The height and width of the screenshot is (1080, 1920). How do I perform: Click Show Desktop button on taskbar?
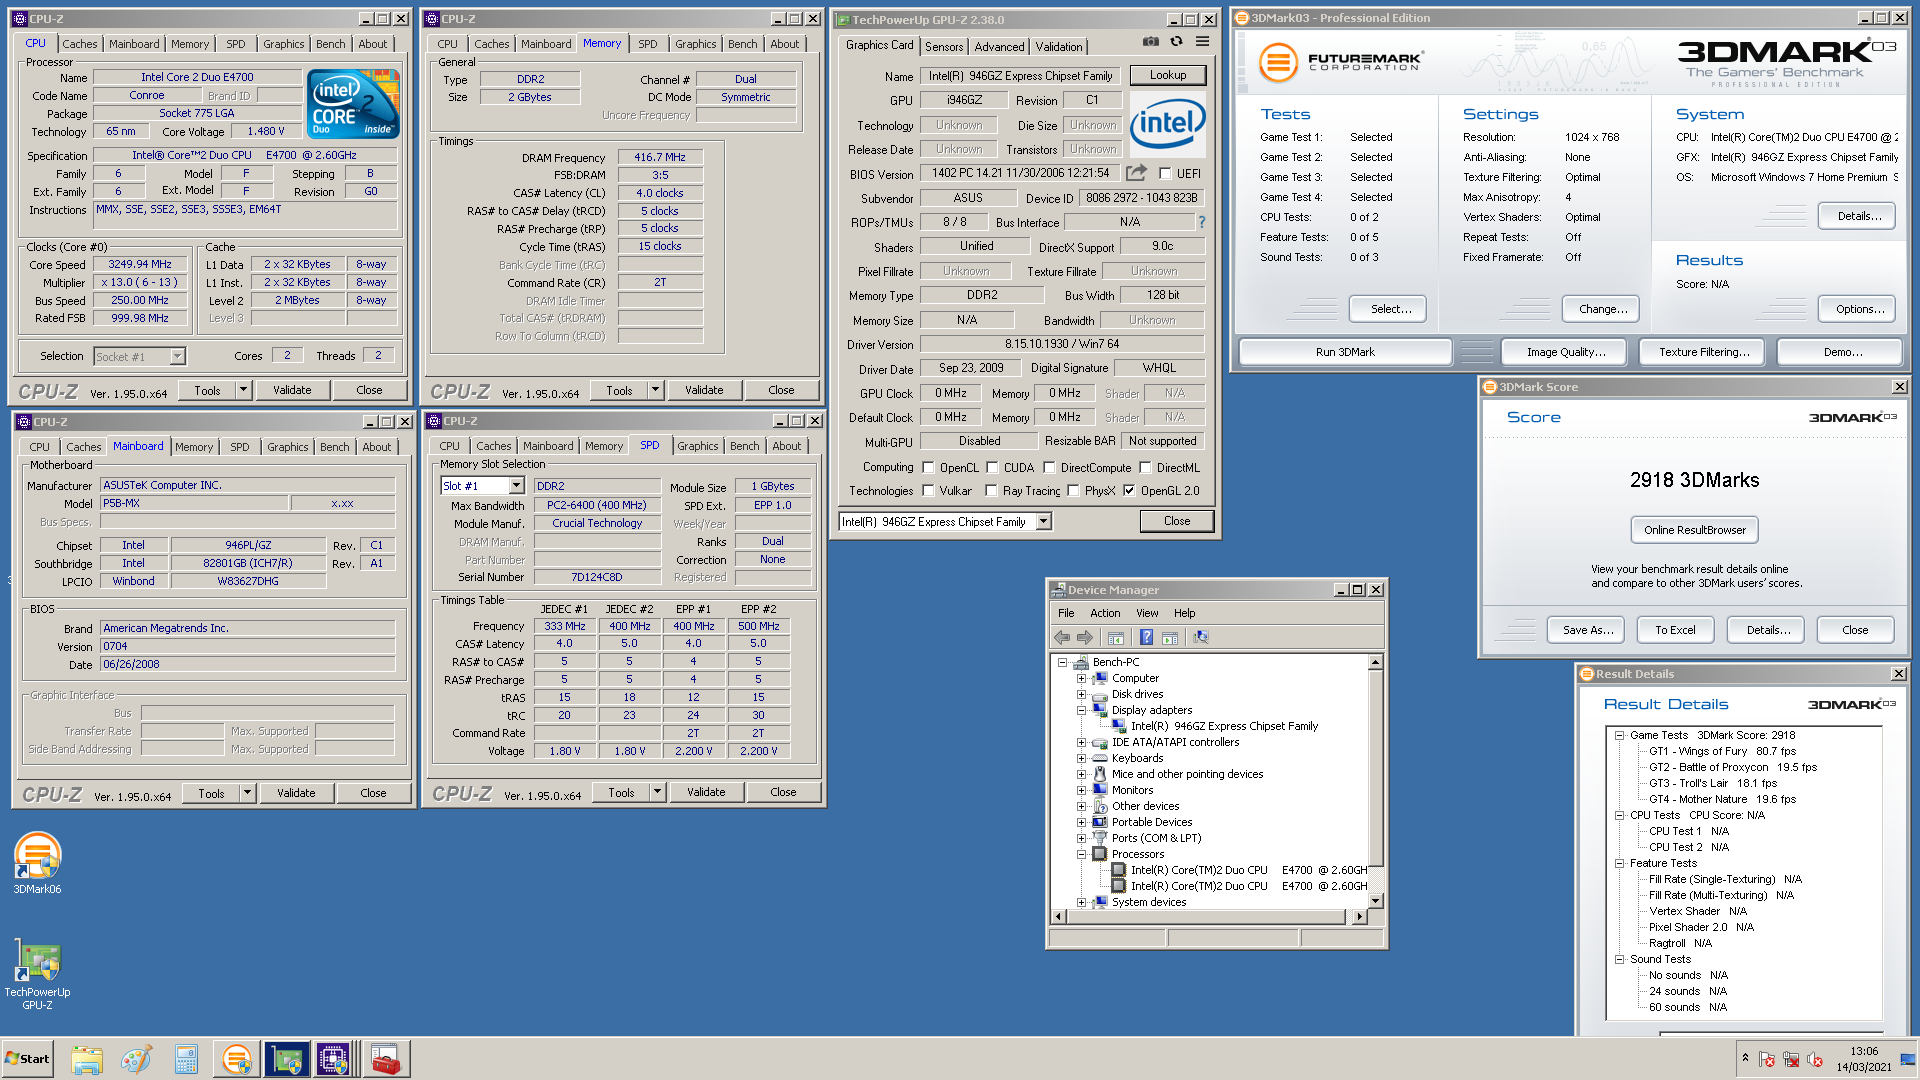tap(1909, 1059)
